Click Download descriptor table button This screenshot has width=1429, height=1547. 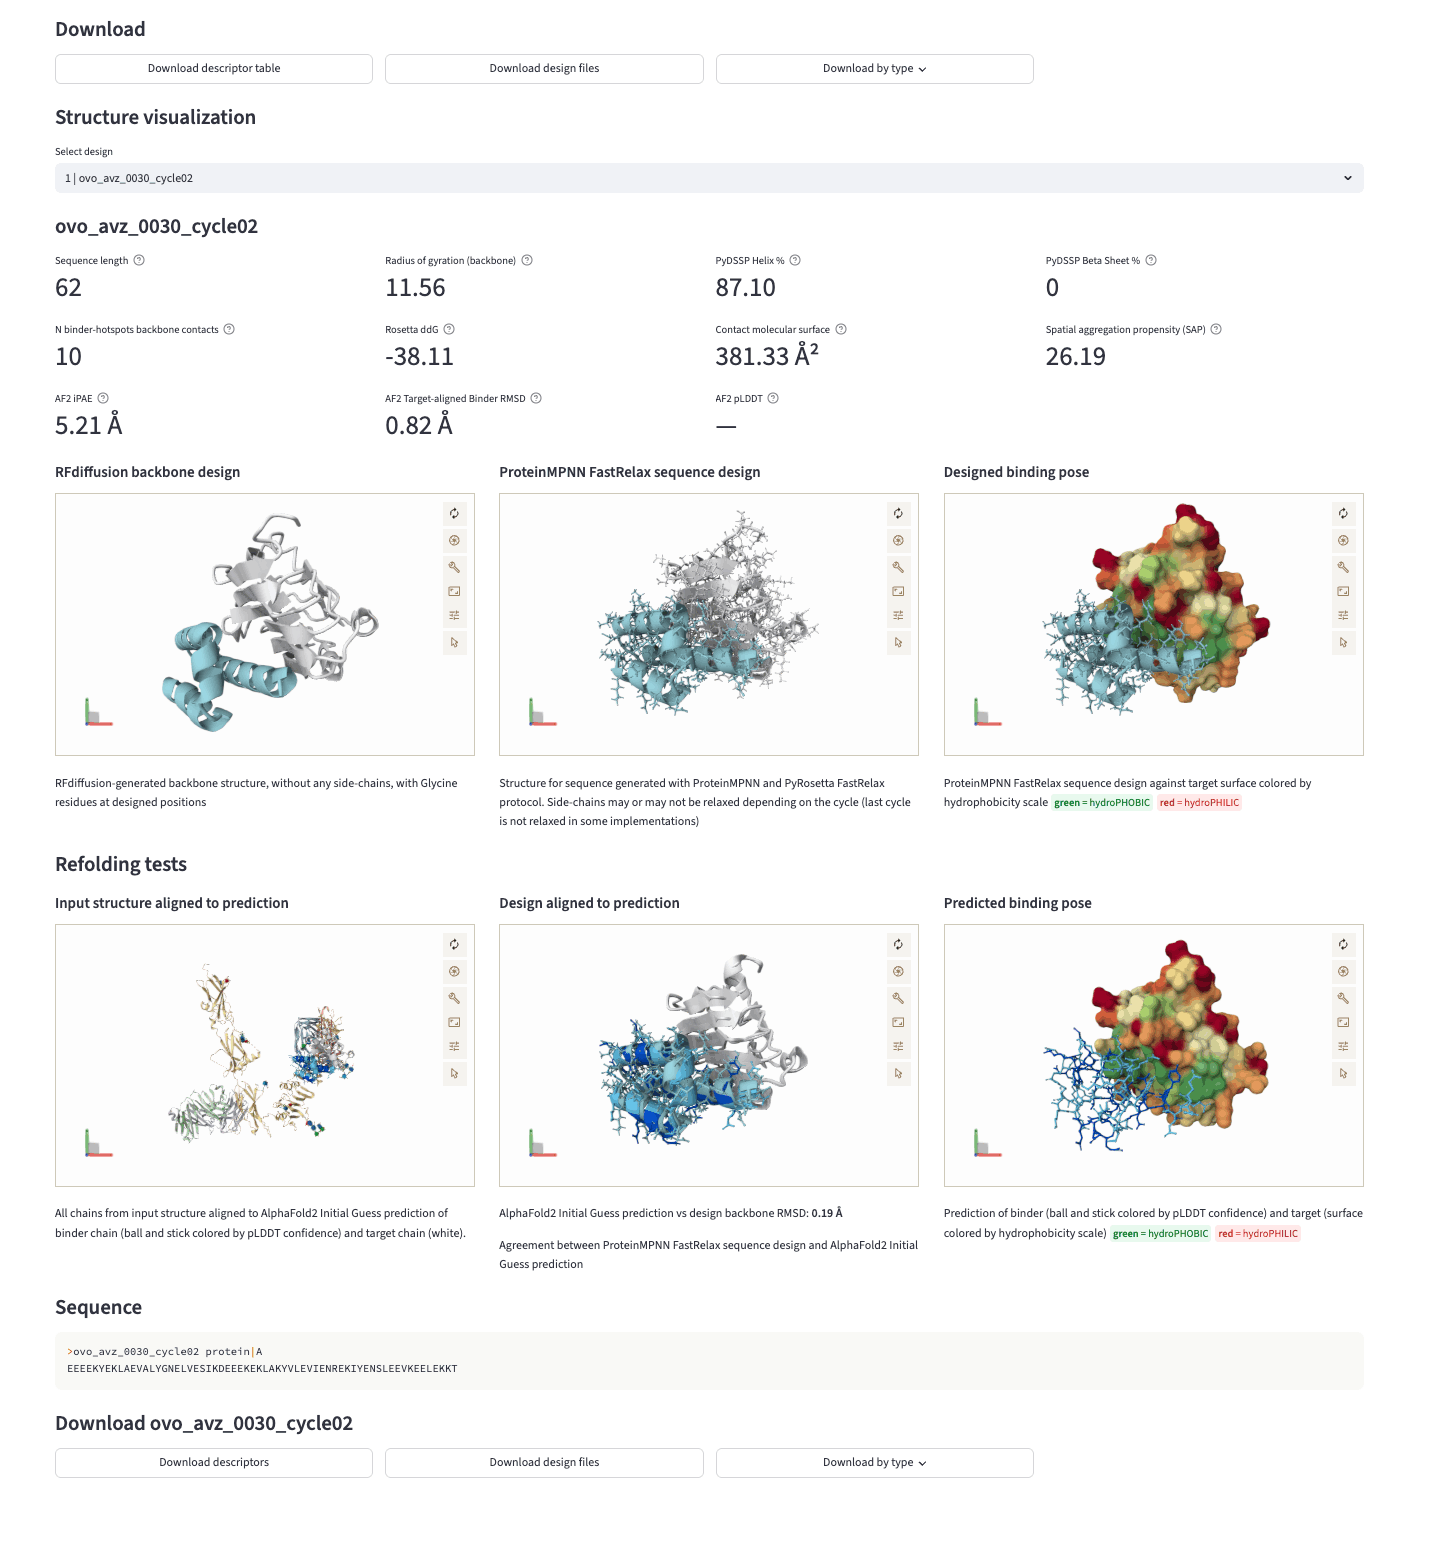(x=214, y=69)
